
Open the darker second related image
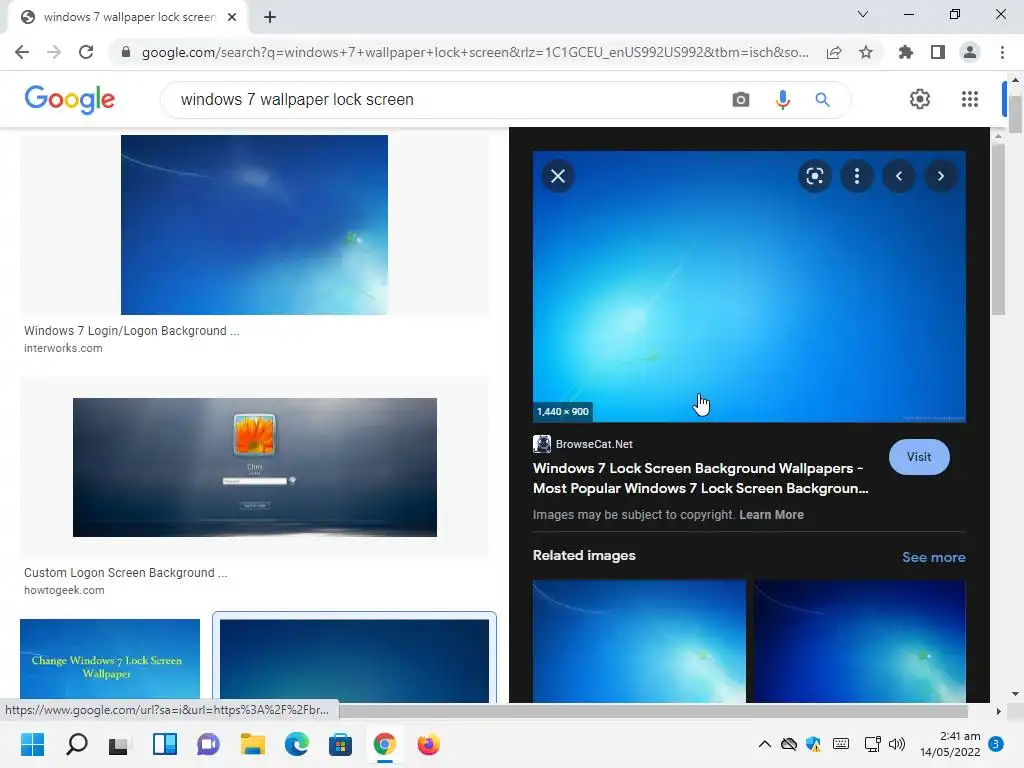coord(859,641)
